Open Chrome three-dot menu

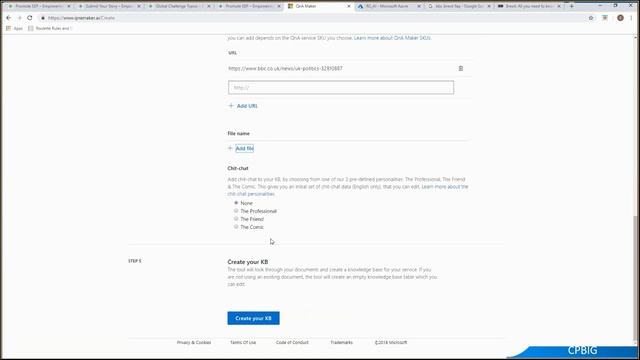631,18
